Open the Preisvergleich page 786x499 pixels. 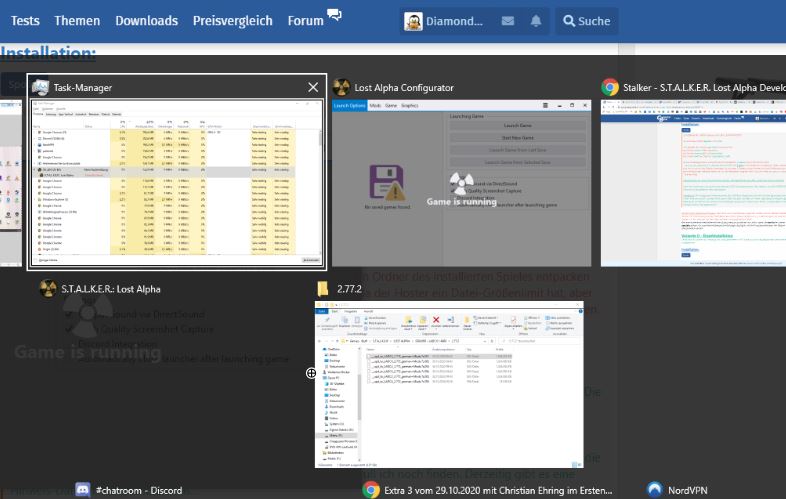(233, 21)
